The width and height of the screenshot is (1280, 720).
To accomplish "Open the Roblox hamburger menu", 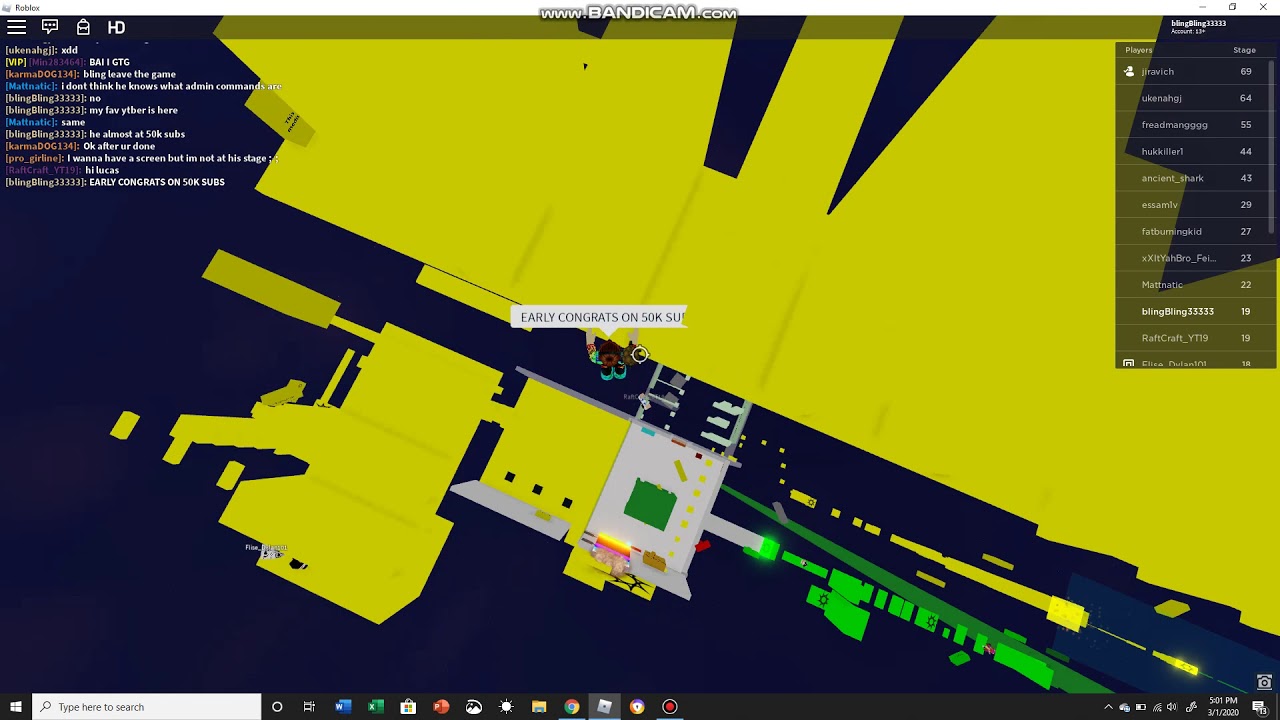I will pyautogui.click(x=16, y=27).
